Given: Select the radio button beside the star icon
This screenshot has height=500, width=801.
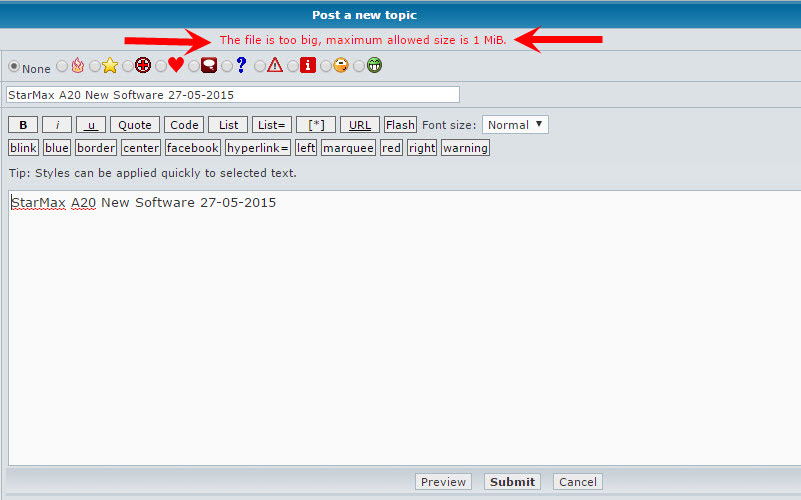Looking at the screenshot, I should pos(95,66).
